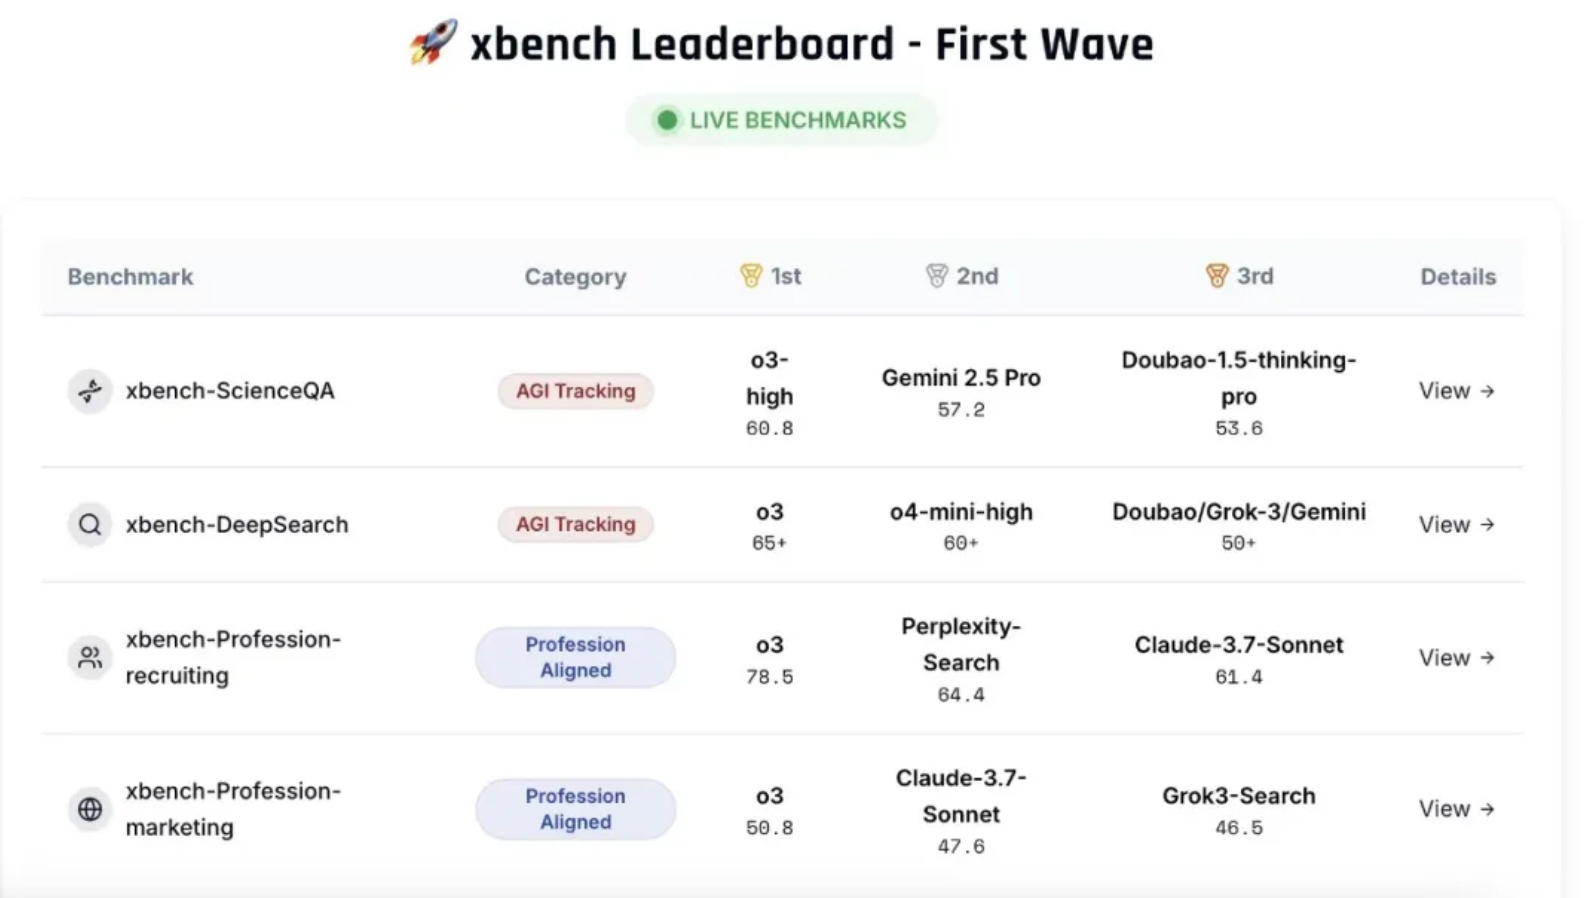Open View details for Profession-recruiting
The height and width of the screenshot is (898, 1596).
1456,657
